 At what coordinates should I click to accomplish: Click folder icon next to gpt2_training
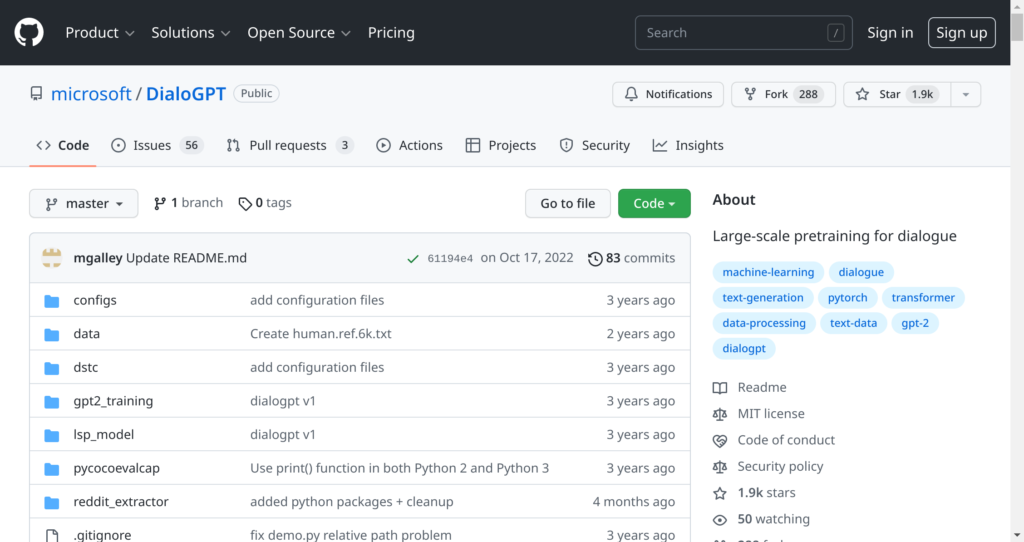pos(52,402)
